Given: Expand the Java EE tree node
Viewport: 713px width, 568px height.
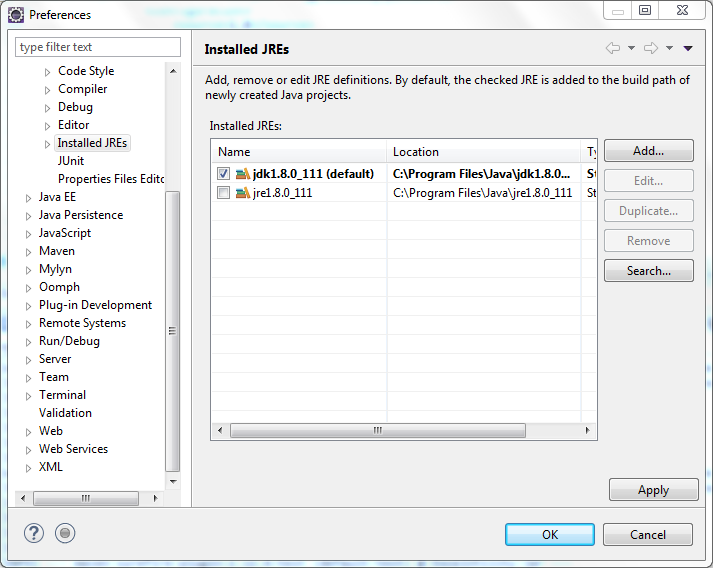Looking at the screenshot, I should (28, 198).
